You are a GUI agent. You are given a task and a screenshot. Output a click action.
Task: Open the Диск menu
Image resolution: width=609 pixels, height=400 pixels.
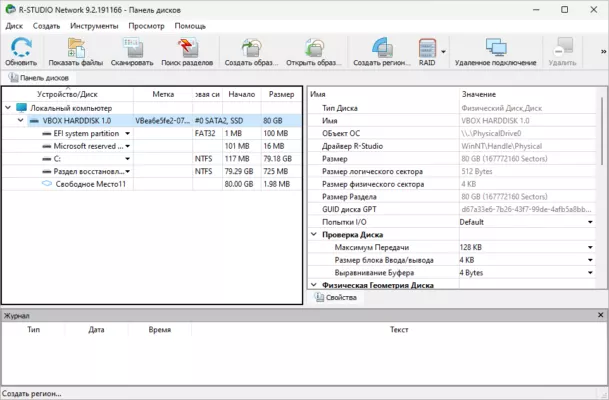[14, 26]
